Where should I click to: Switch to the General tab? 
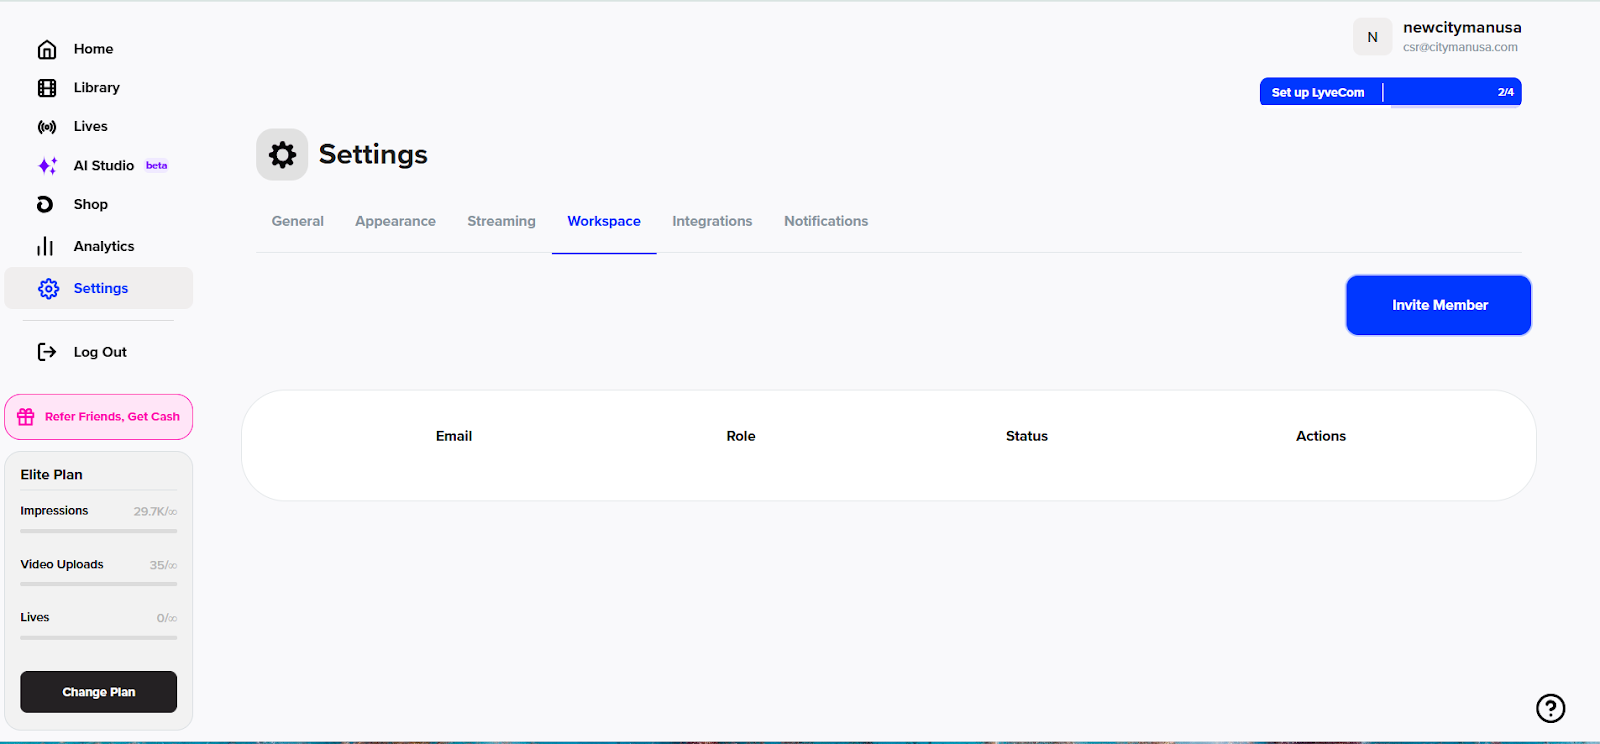[297, 221]
